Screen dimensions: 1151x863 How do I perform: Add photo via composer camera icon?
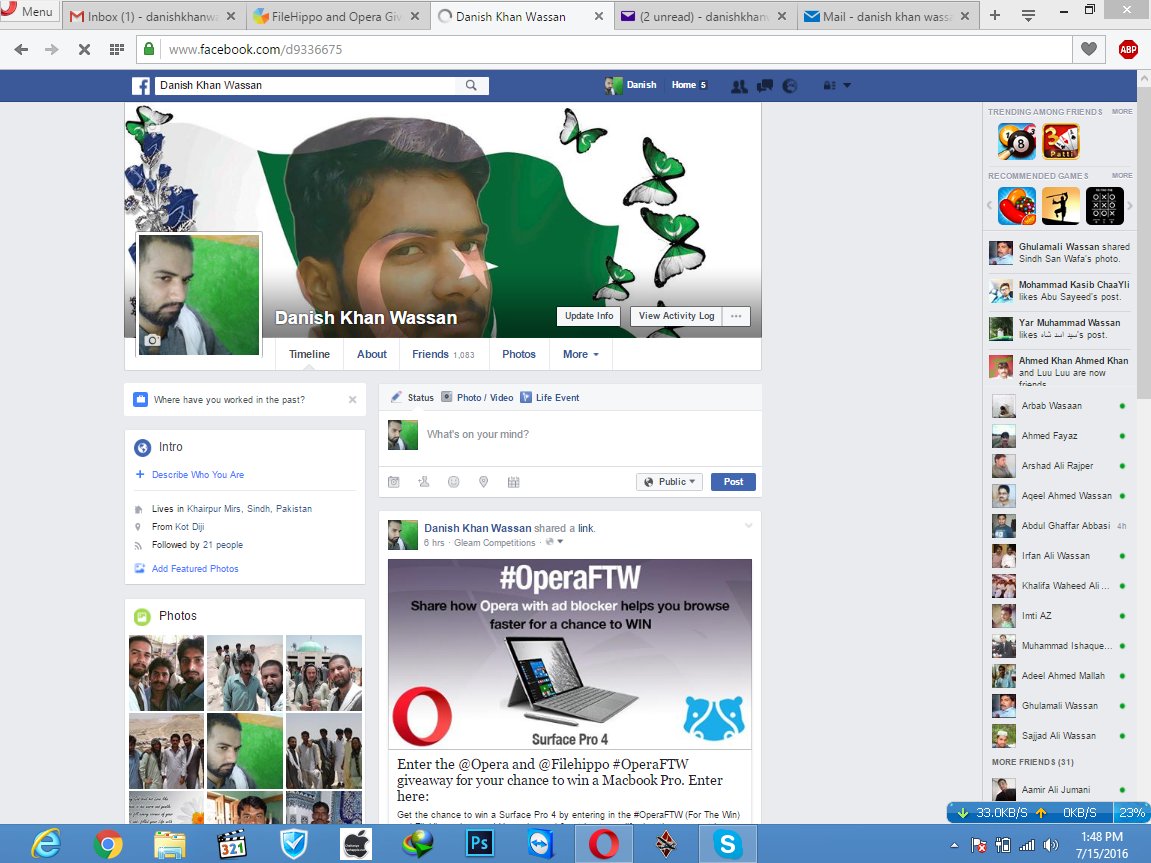click(x=393, y=482)
